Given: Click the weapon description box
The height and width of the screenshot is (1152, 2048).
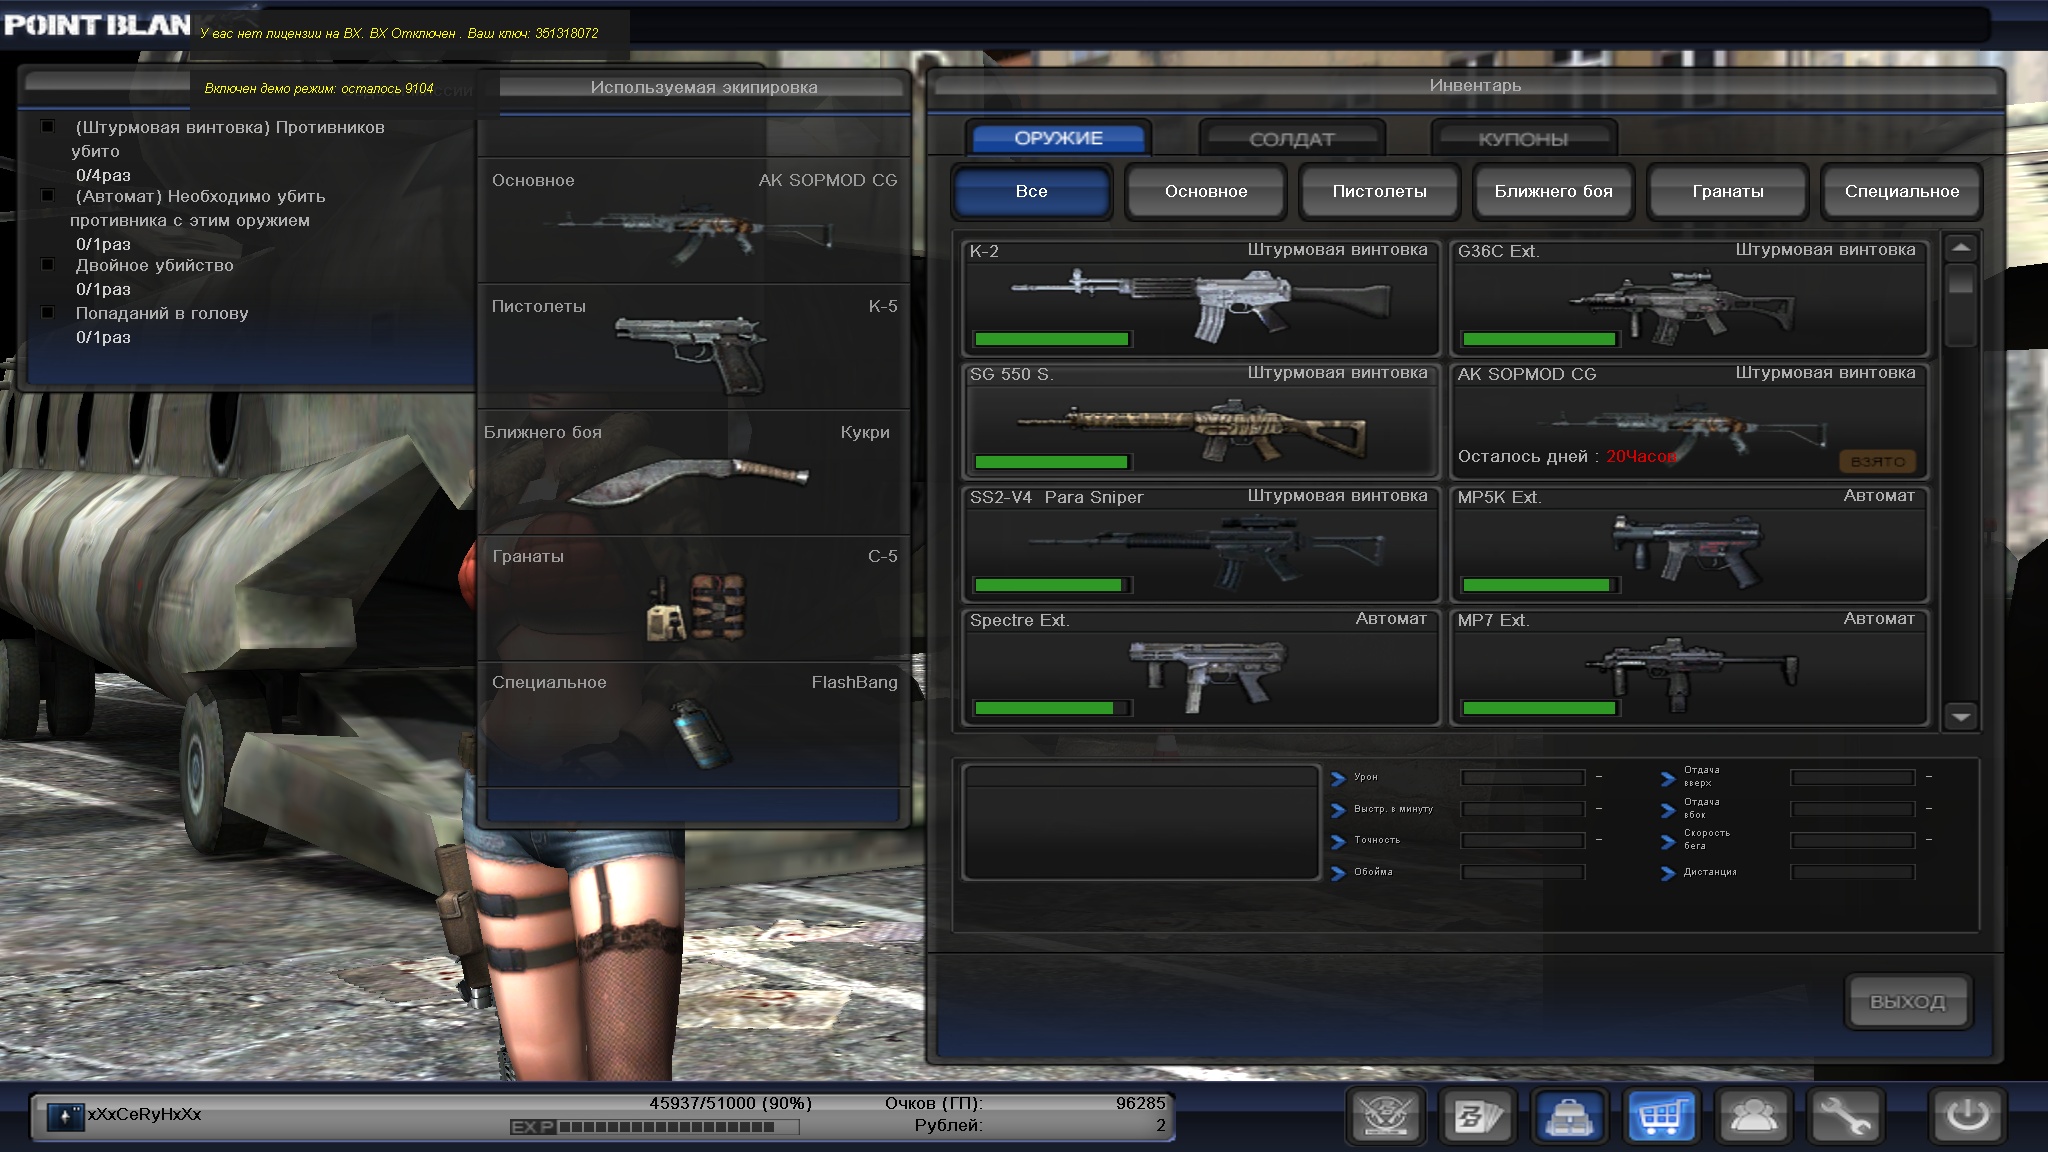Looking at the screenshot, I should click(1141, 823).
